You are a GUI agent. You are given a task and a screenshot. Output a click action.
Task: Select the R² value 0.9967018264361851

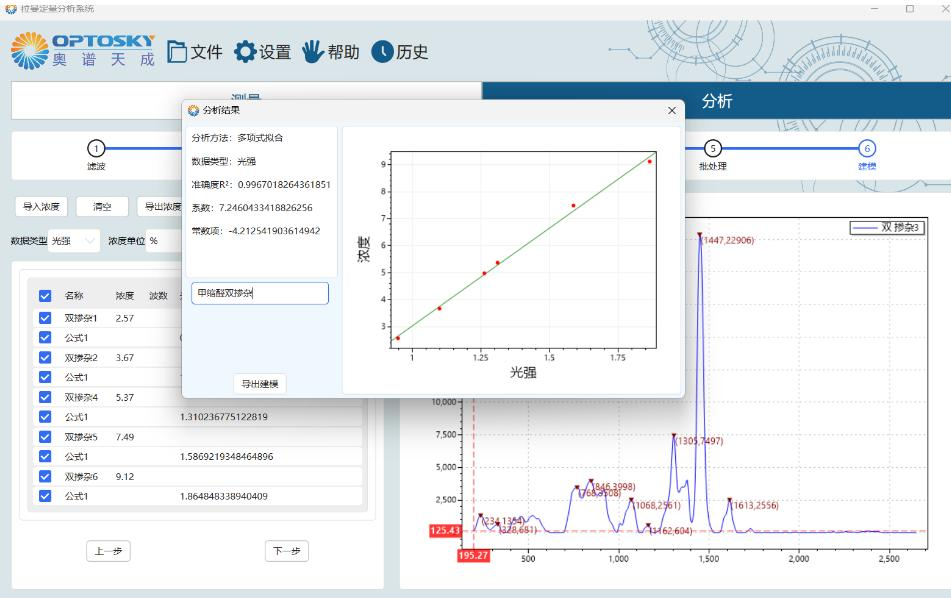284,184
